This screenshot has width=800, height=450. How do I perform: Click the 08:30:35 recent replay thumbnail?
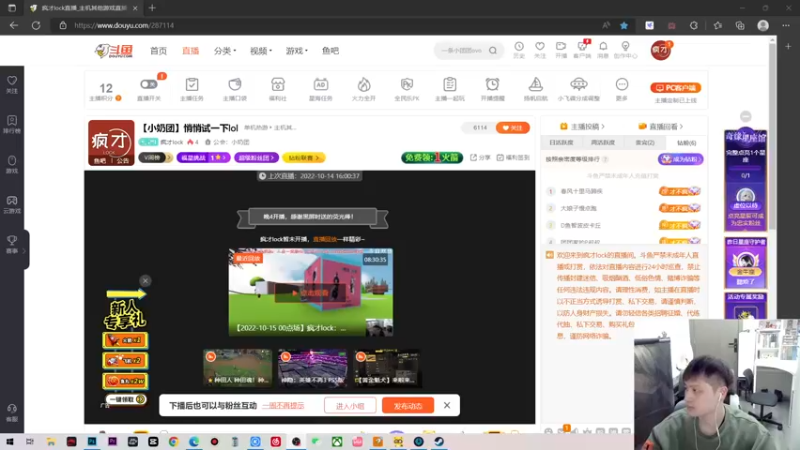click(311, 292)
